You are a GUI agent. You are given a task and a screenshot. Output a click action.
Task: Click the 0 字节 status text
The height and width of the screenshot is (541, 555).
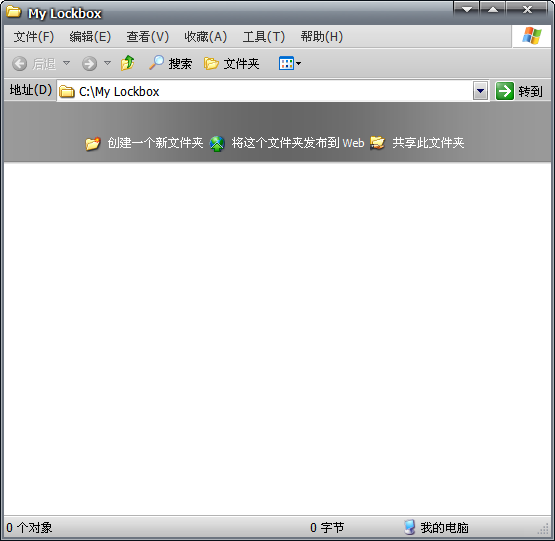327,528
